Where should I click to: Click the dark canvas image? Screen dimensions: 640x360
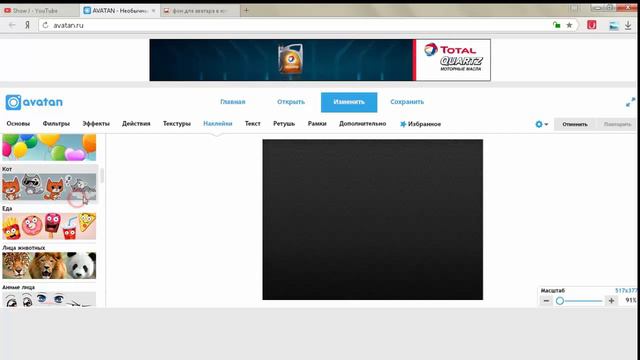[373, 220]
